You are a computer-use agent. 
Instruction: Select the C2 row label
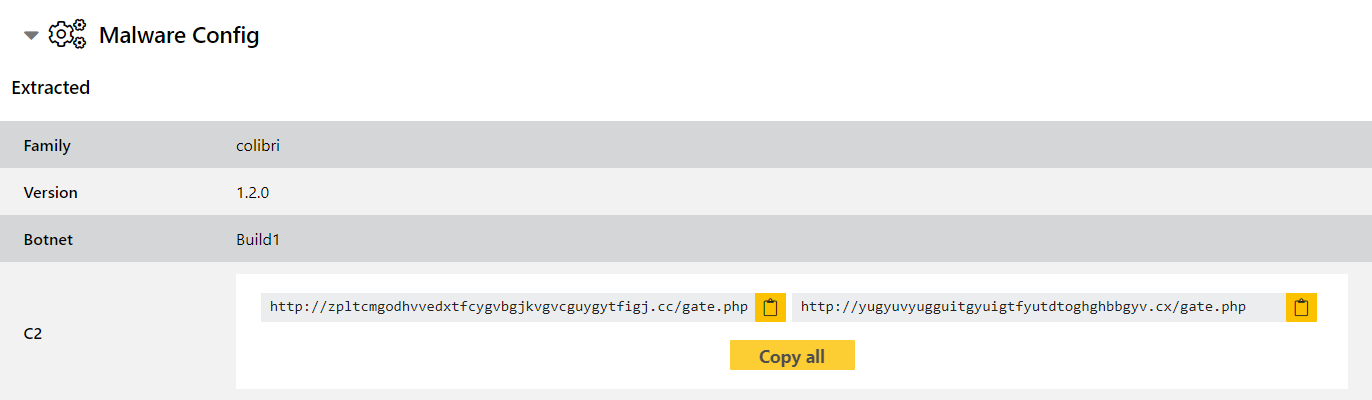[x=33, y=334]
